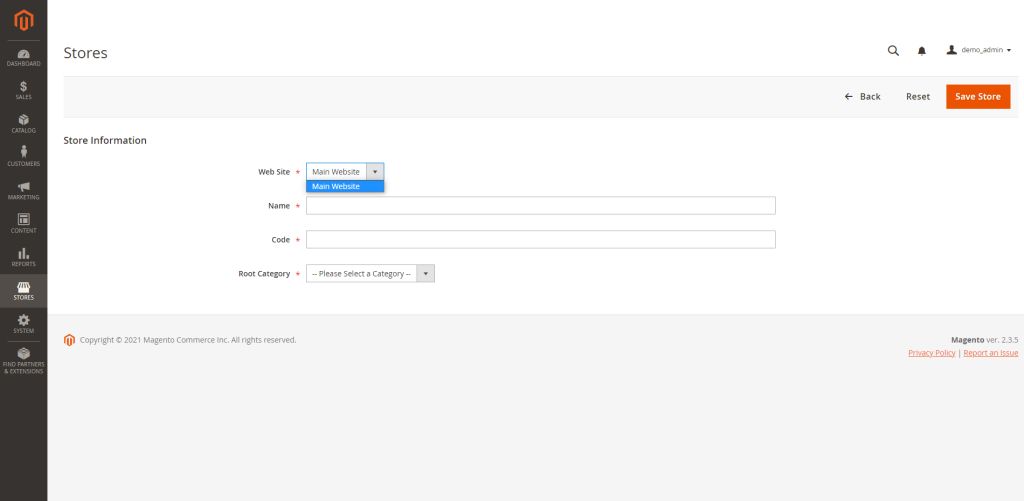Reset the store form

(918, 97)
